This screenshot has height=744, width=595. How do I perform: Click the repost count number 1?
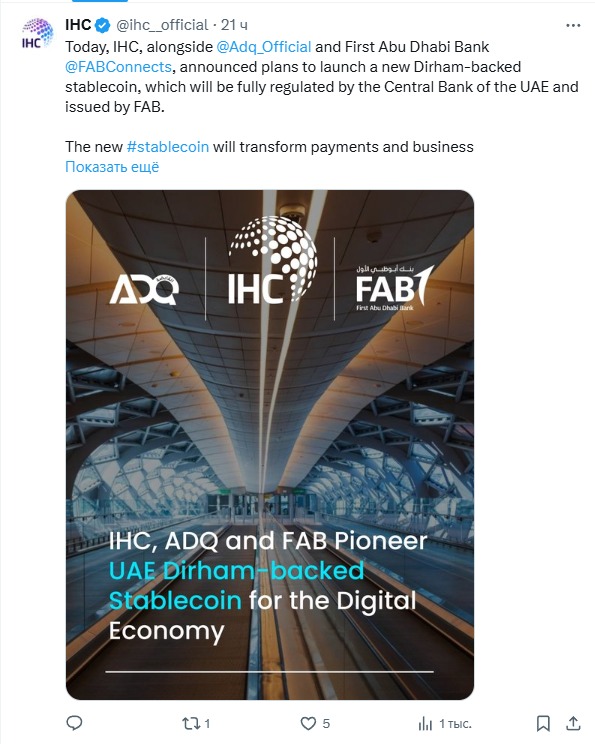point(207,724)
